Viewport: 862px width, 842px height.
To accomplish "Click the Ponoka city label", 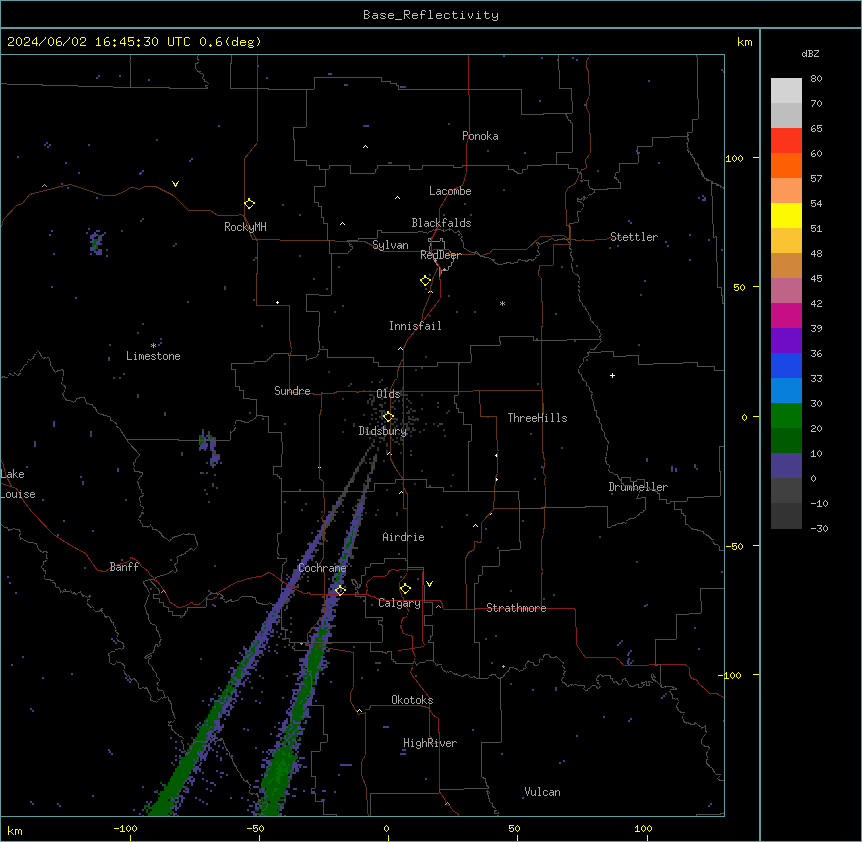I will pyautogui.click(x=480, y=136).
